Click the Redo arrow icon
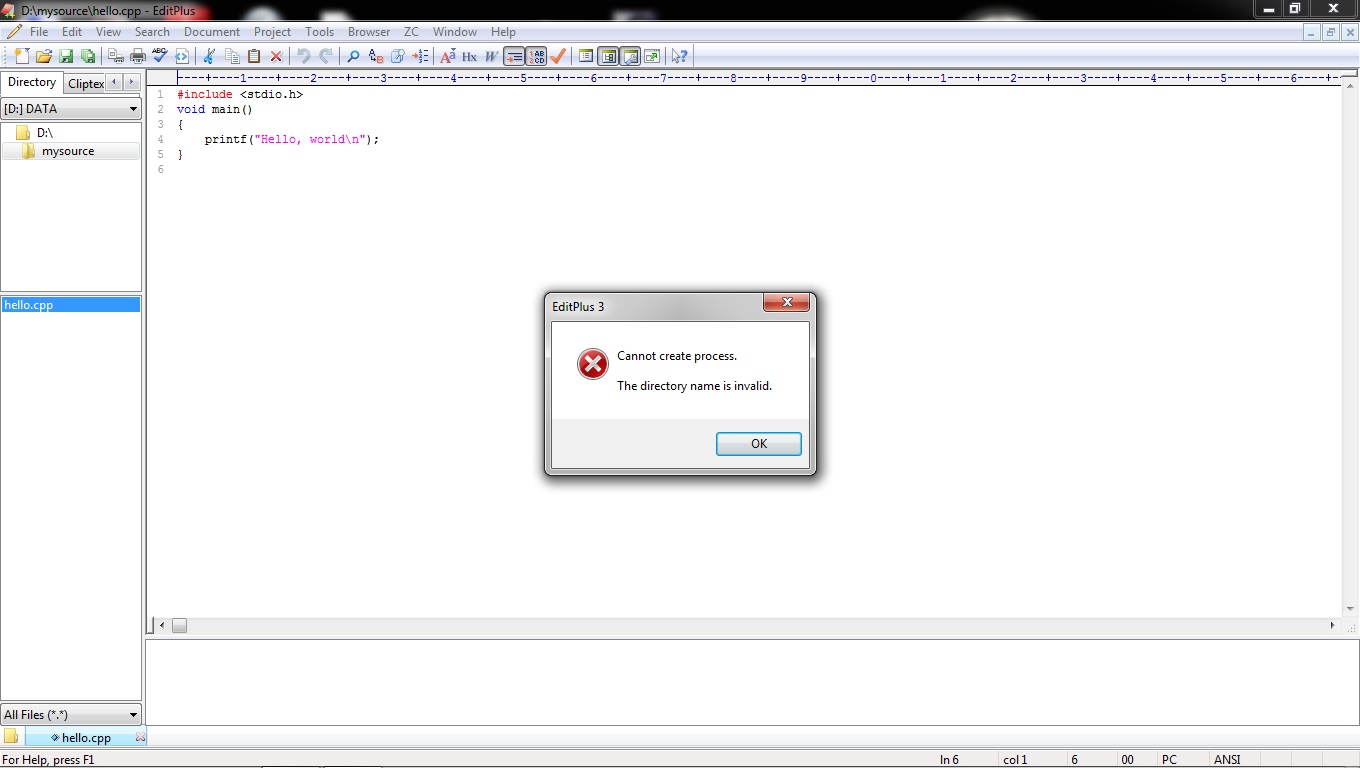The height and width of the screenshot is (768, 1360). (326, 56)
